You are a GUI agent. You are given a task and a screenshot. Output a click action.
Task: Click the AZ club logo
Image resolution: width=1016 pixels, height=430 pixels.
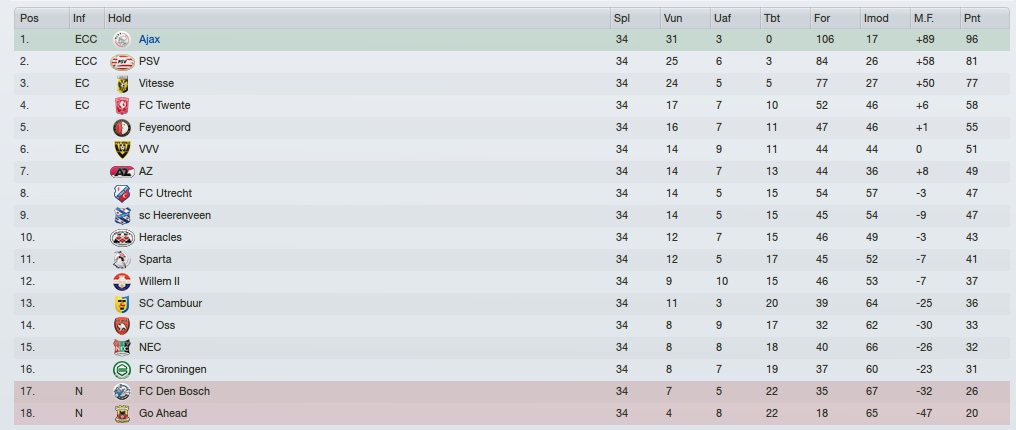(122, 172)
